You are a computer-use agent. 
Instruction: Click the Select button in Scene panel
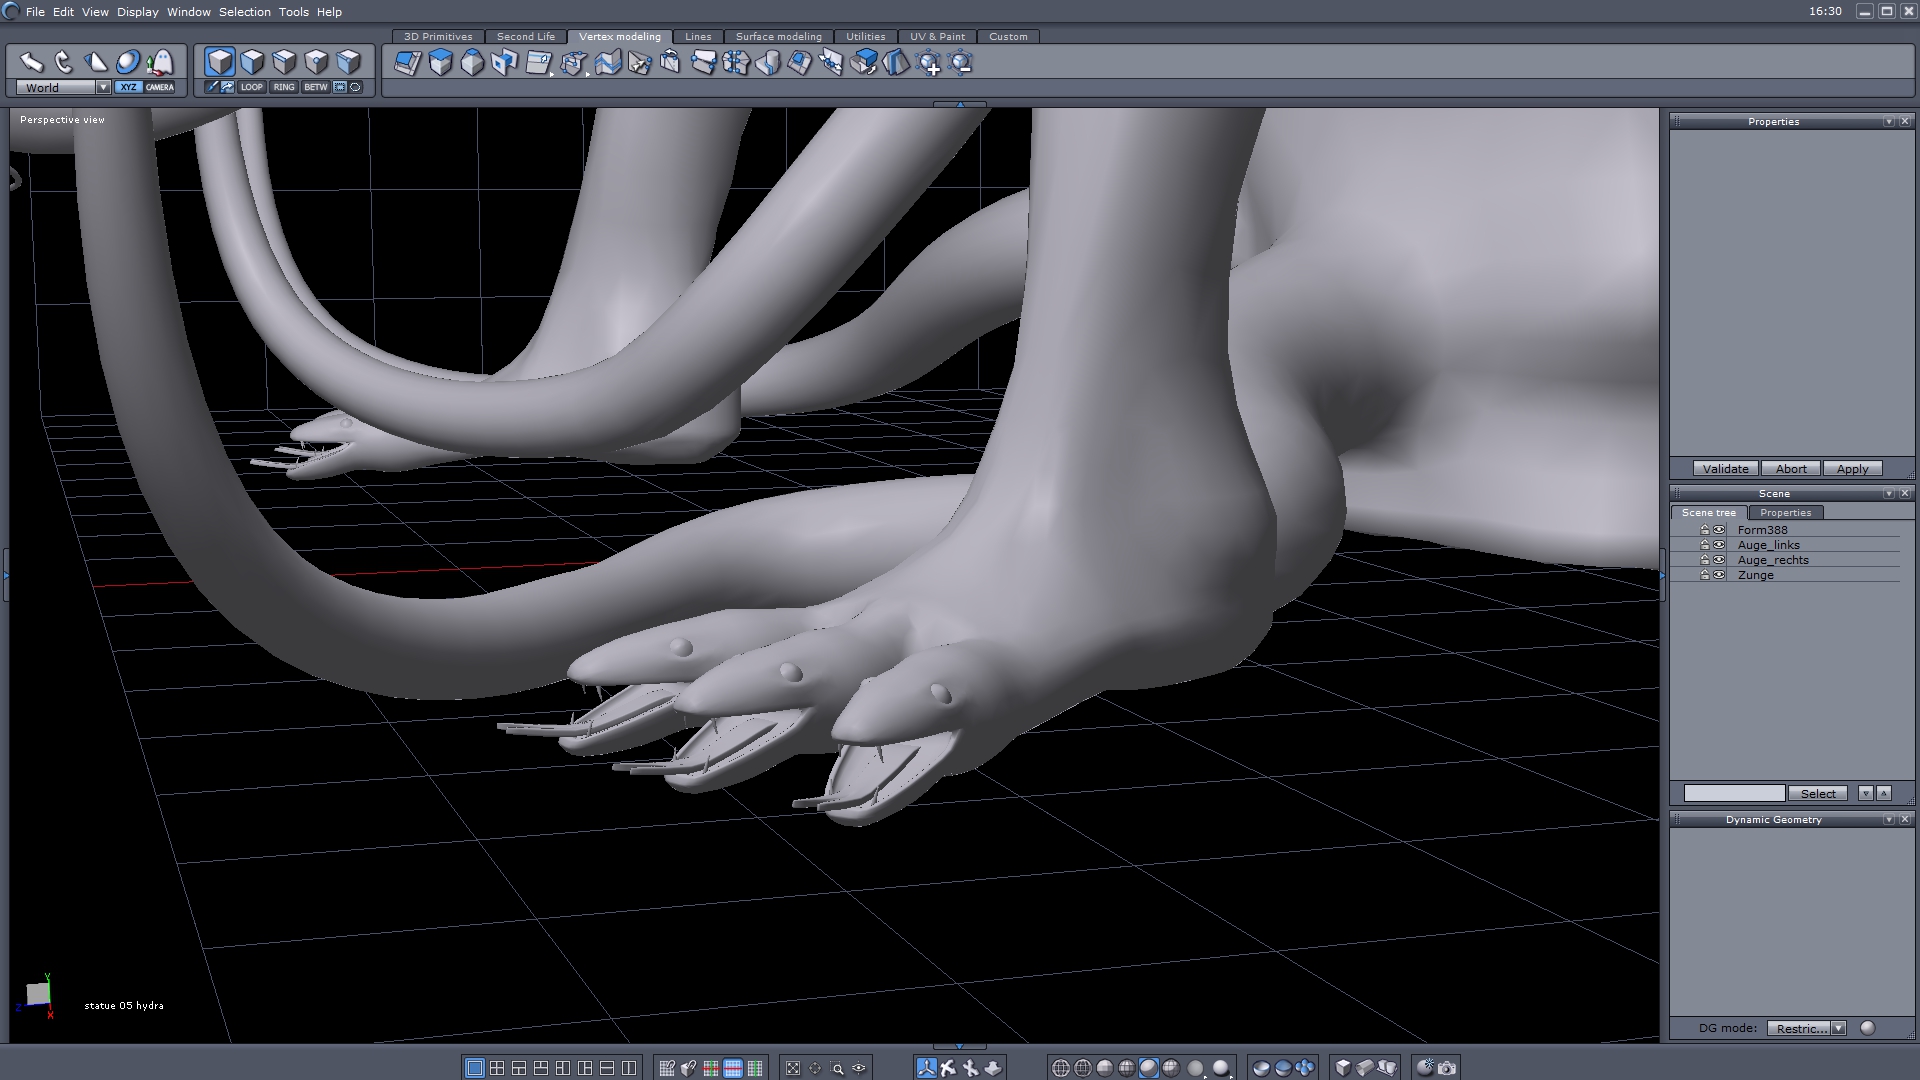1818,793
